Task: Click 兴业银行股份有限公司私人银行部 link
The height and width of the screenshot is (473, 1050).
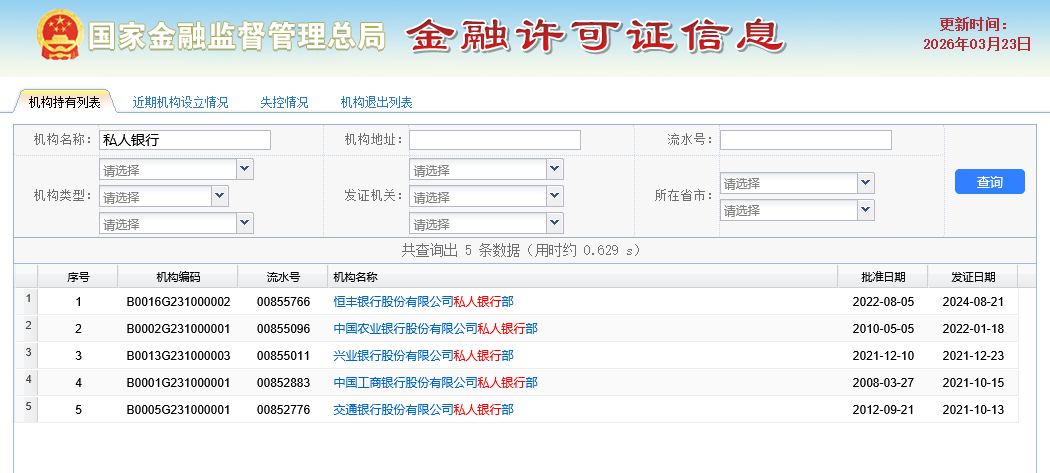Action: (x=423, y=355)
